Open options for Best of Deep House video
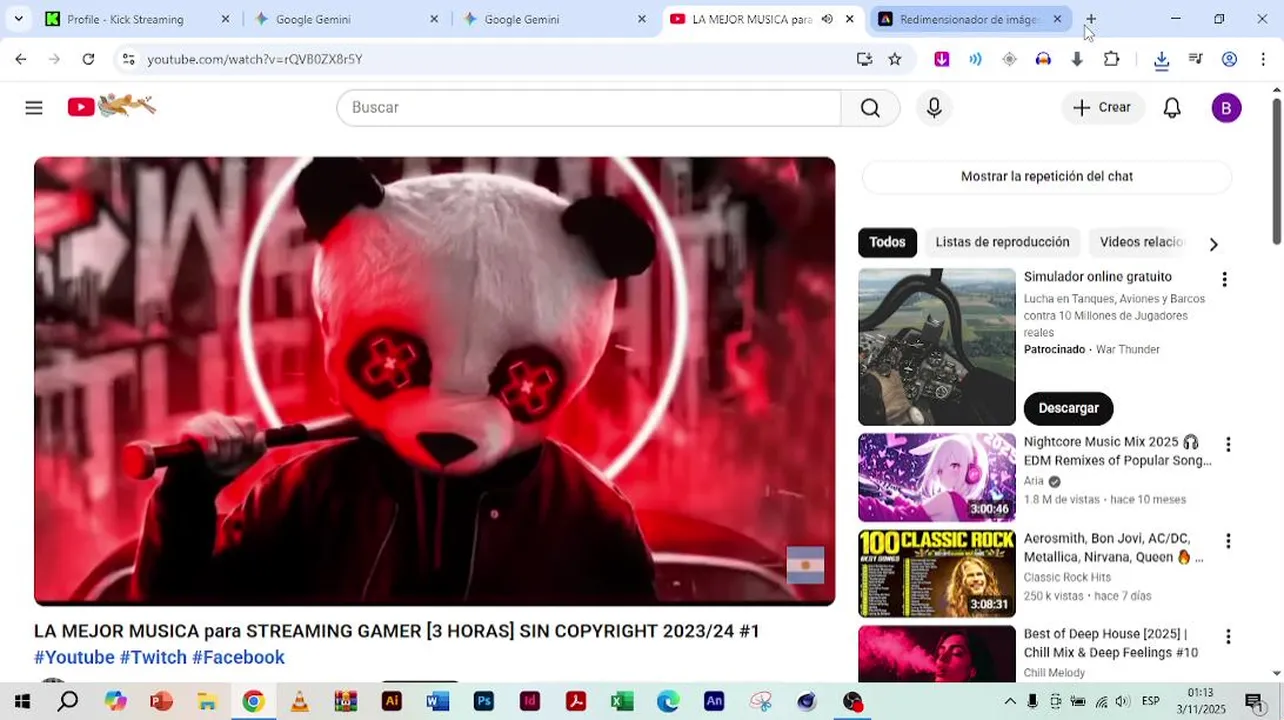The image size is (1284, 720). 1228,636
